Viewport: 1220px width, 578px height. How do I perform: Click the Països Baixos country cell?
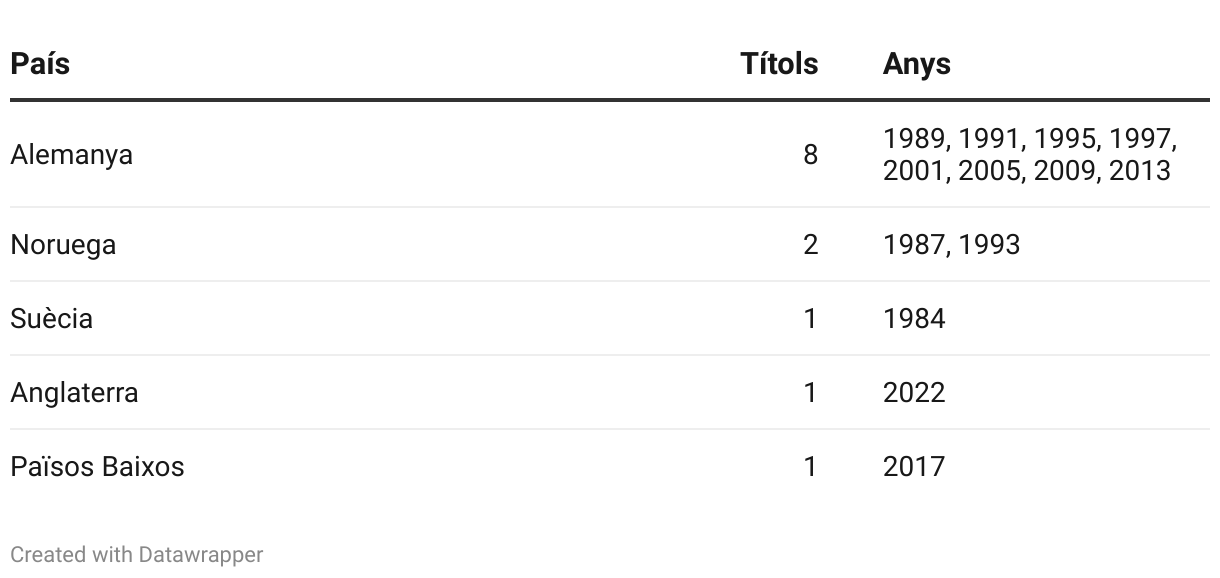(x=97, y=467)
